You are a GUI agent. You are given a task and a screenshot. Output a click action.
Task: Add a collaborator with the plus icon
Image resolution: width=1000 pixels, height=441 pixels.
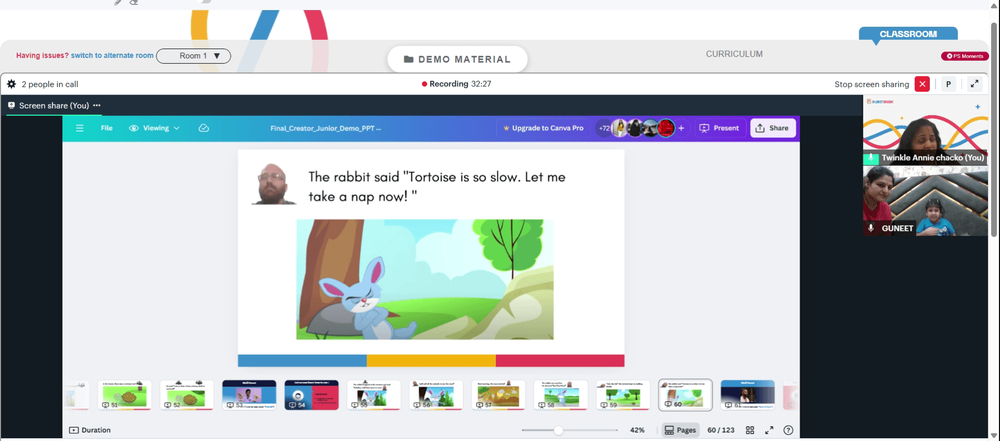point(681,128)
